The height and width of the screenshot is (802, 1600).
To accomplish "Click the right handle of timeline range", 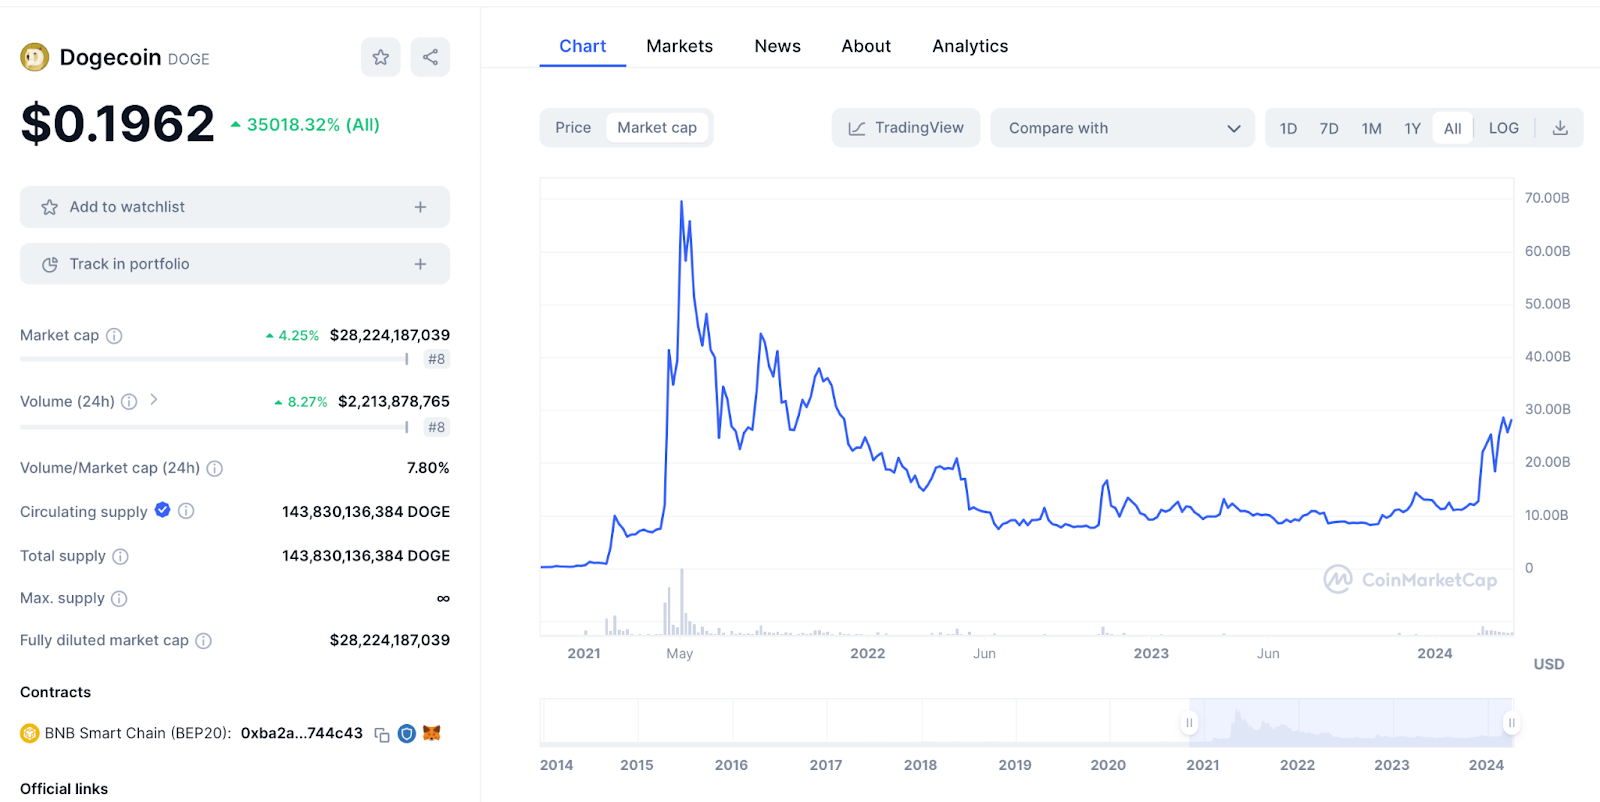I will pos(1511,722).
